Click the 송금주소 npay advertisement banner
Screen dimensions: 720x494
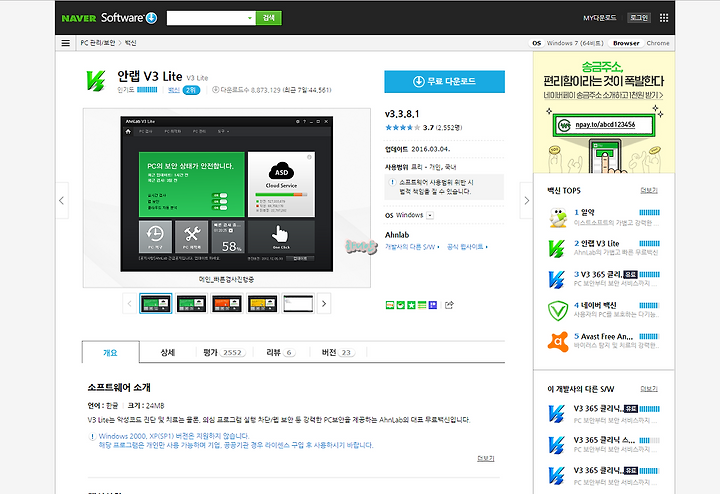click(x=604, y=112)
